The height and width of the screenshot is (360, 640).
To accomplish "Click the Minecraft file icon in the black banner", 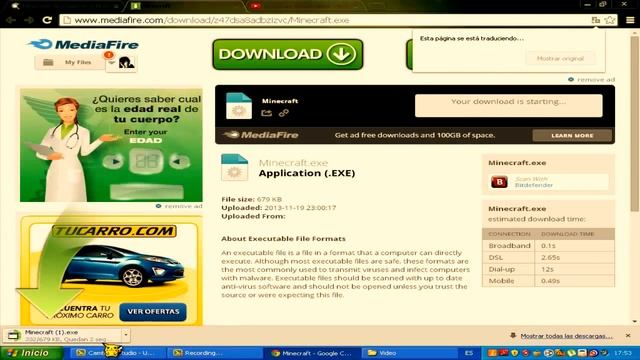I will tap(239, 106).
